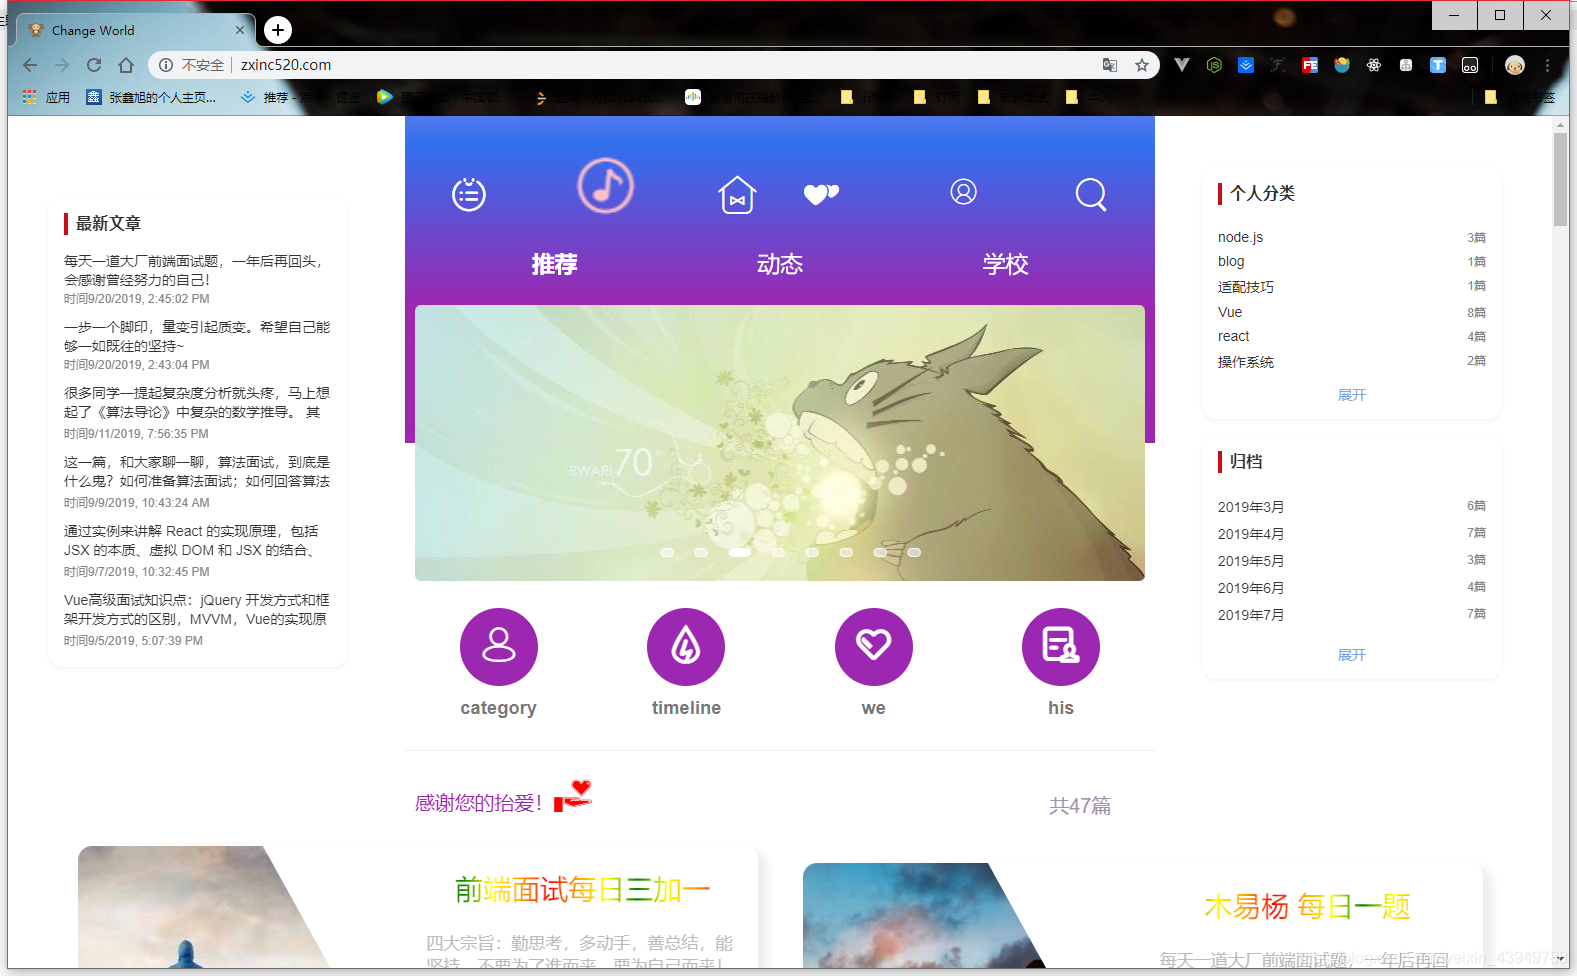Screen dimensions: 1577x976
Task: Open the browser home page button
Action: pos(126,65)
